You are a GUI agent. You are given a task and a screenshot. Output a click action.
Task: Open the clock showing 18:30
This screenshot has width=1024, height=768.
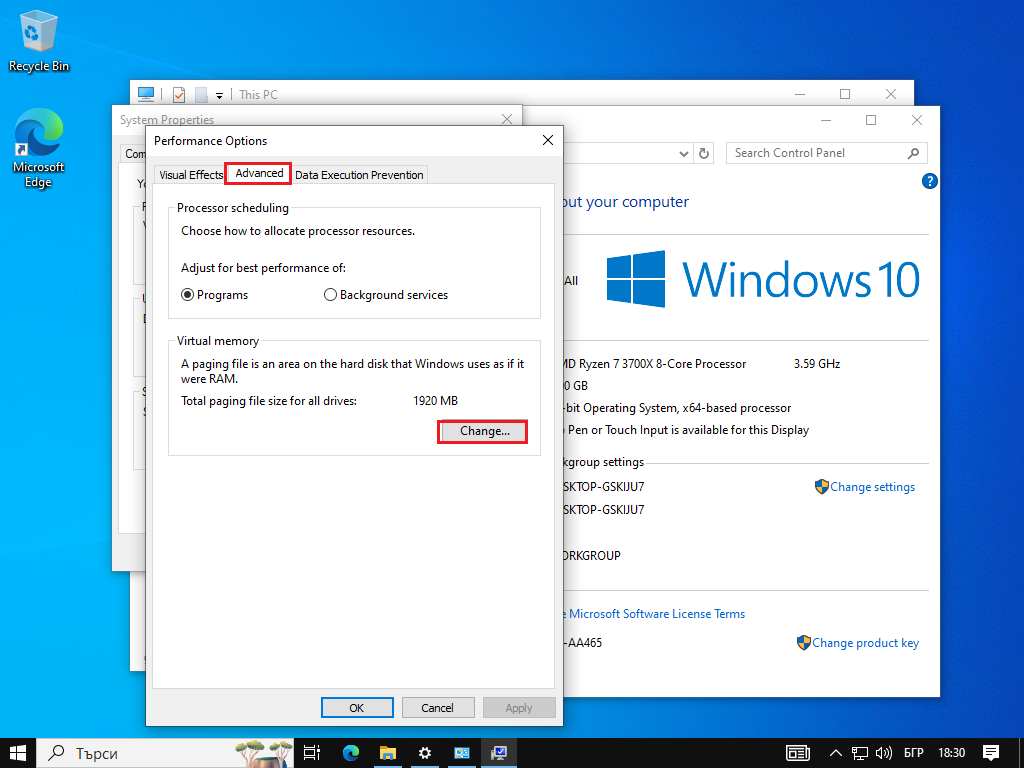[952, 753]
